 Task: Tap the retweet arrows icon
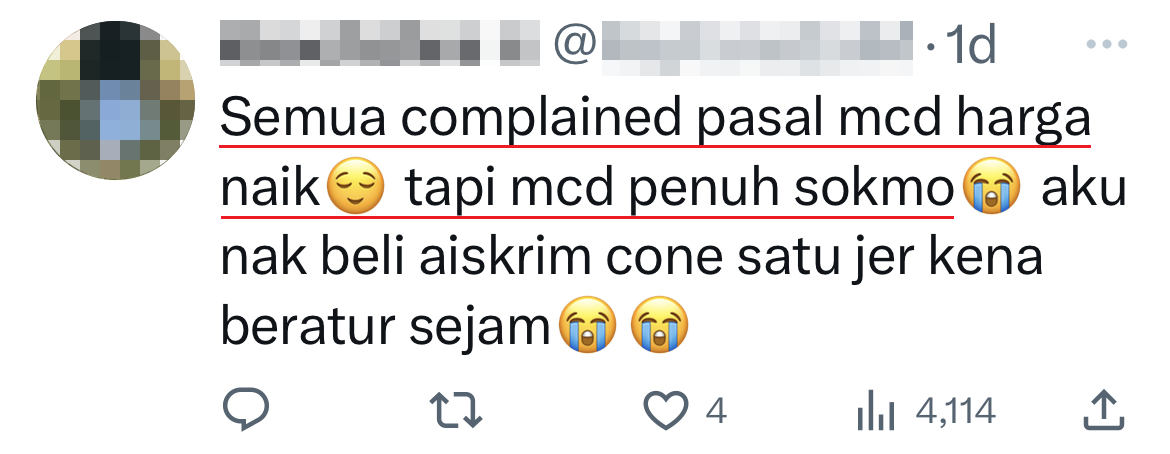pos(456,411)
